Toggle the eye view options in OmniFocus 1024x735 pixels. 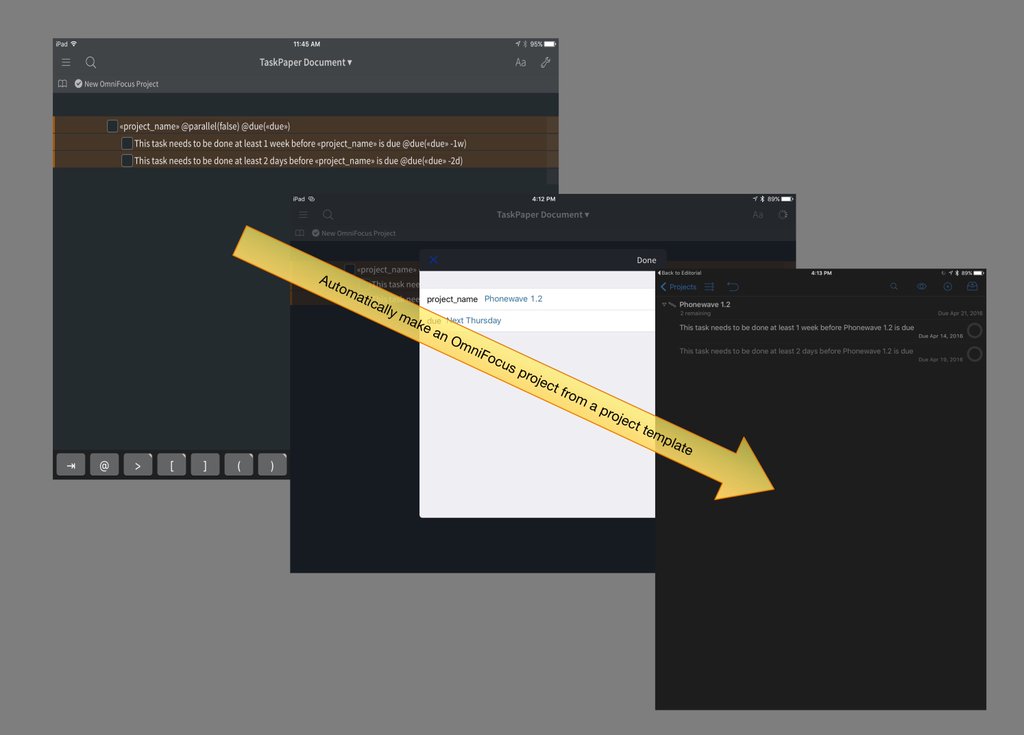[921, 286]
